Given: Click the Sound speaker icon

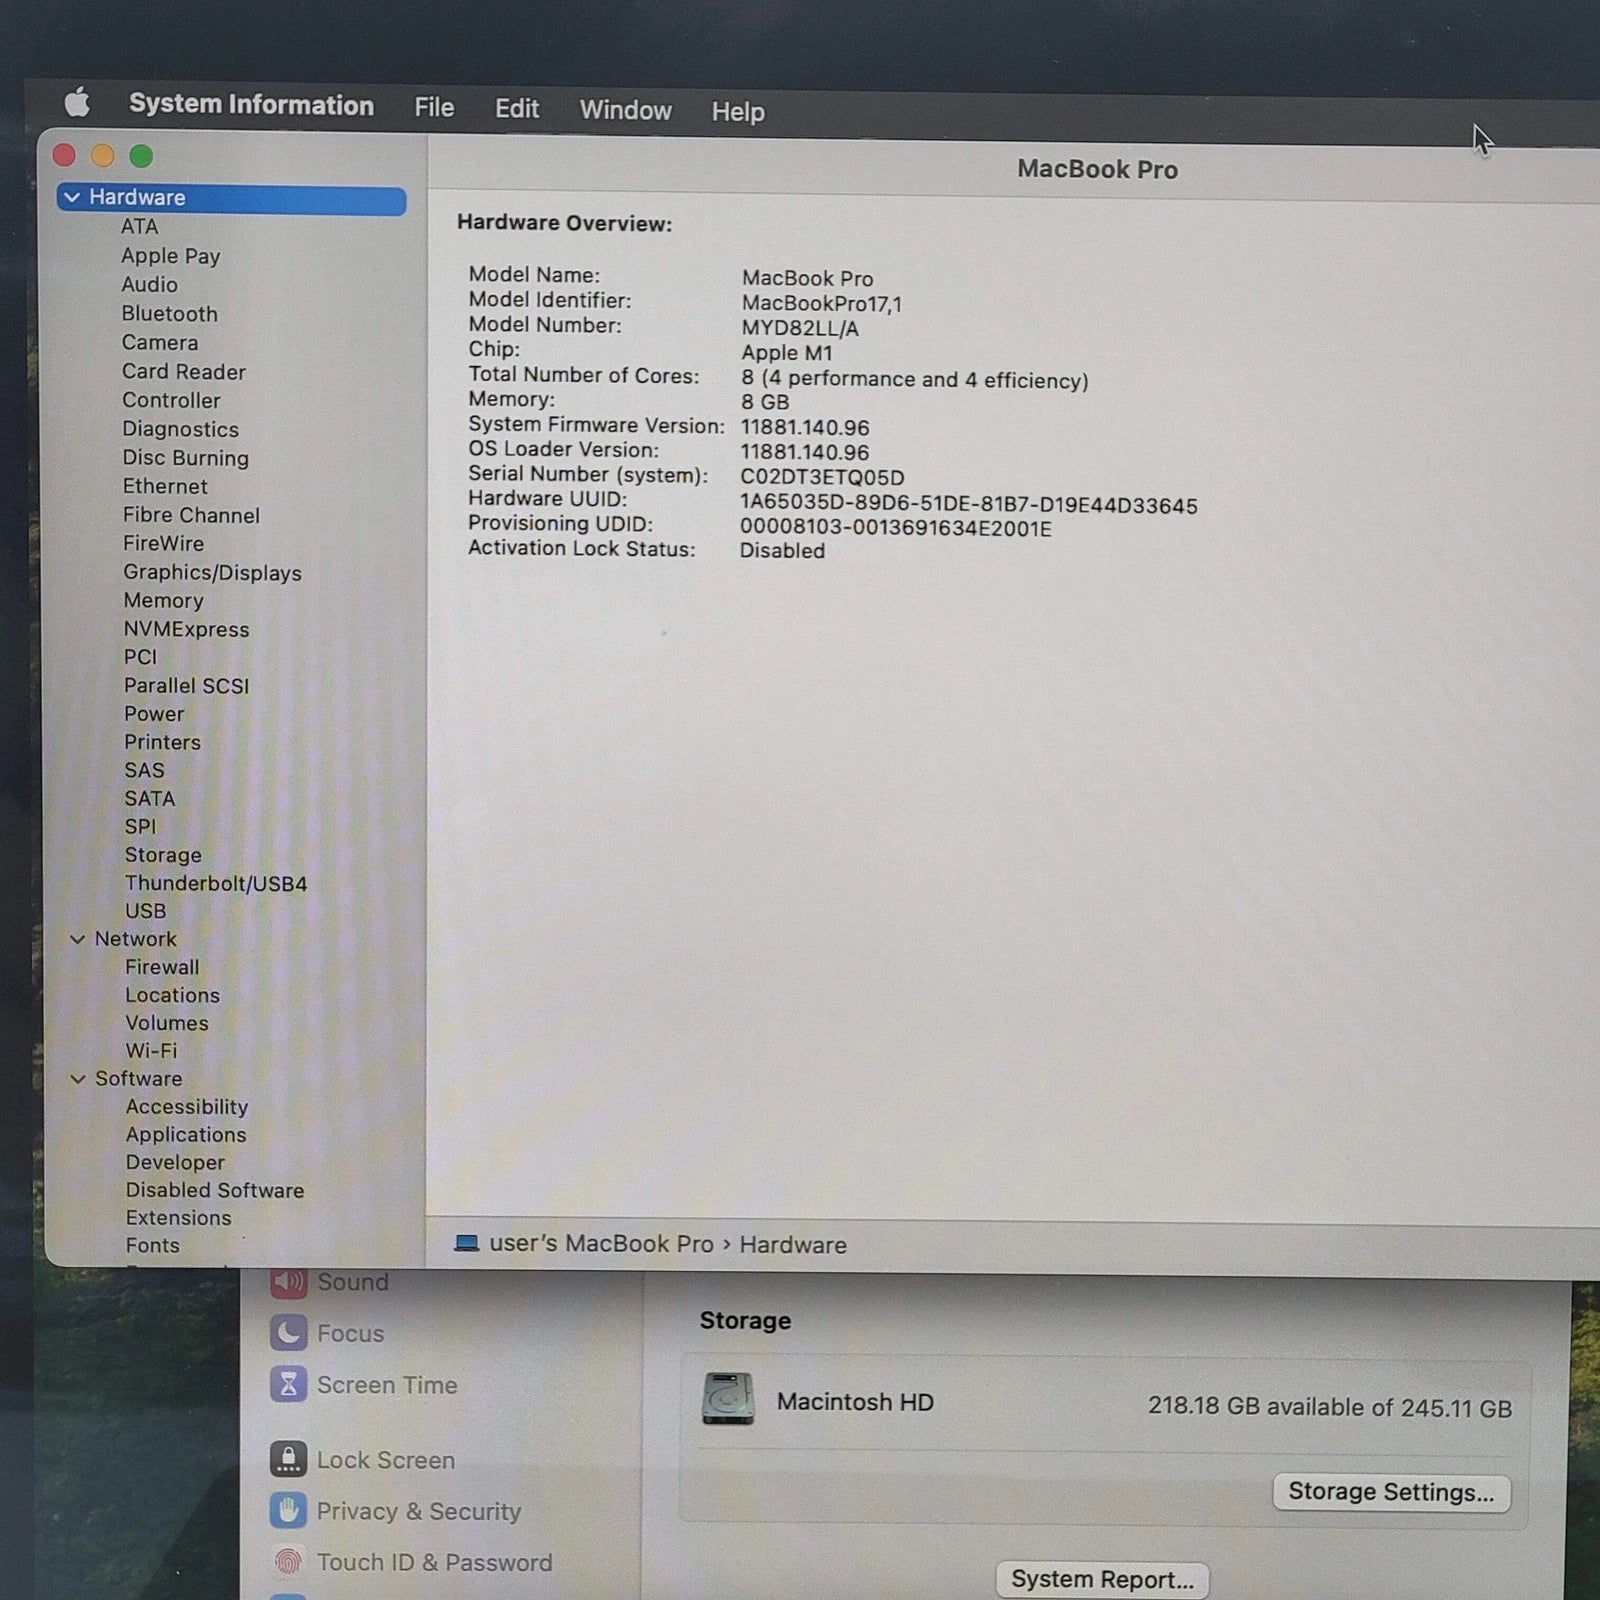Looking at the screenshot, I should click(x=288, y=1282).
